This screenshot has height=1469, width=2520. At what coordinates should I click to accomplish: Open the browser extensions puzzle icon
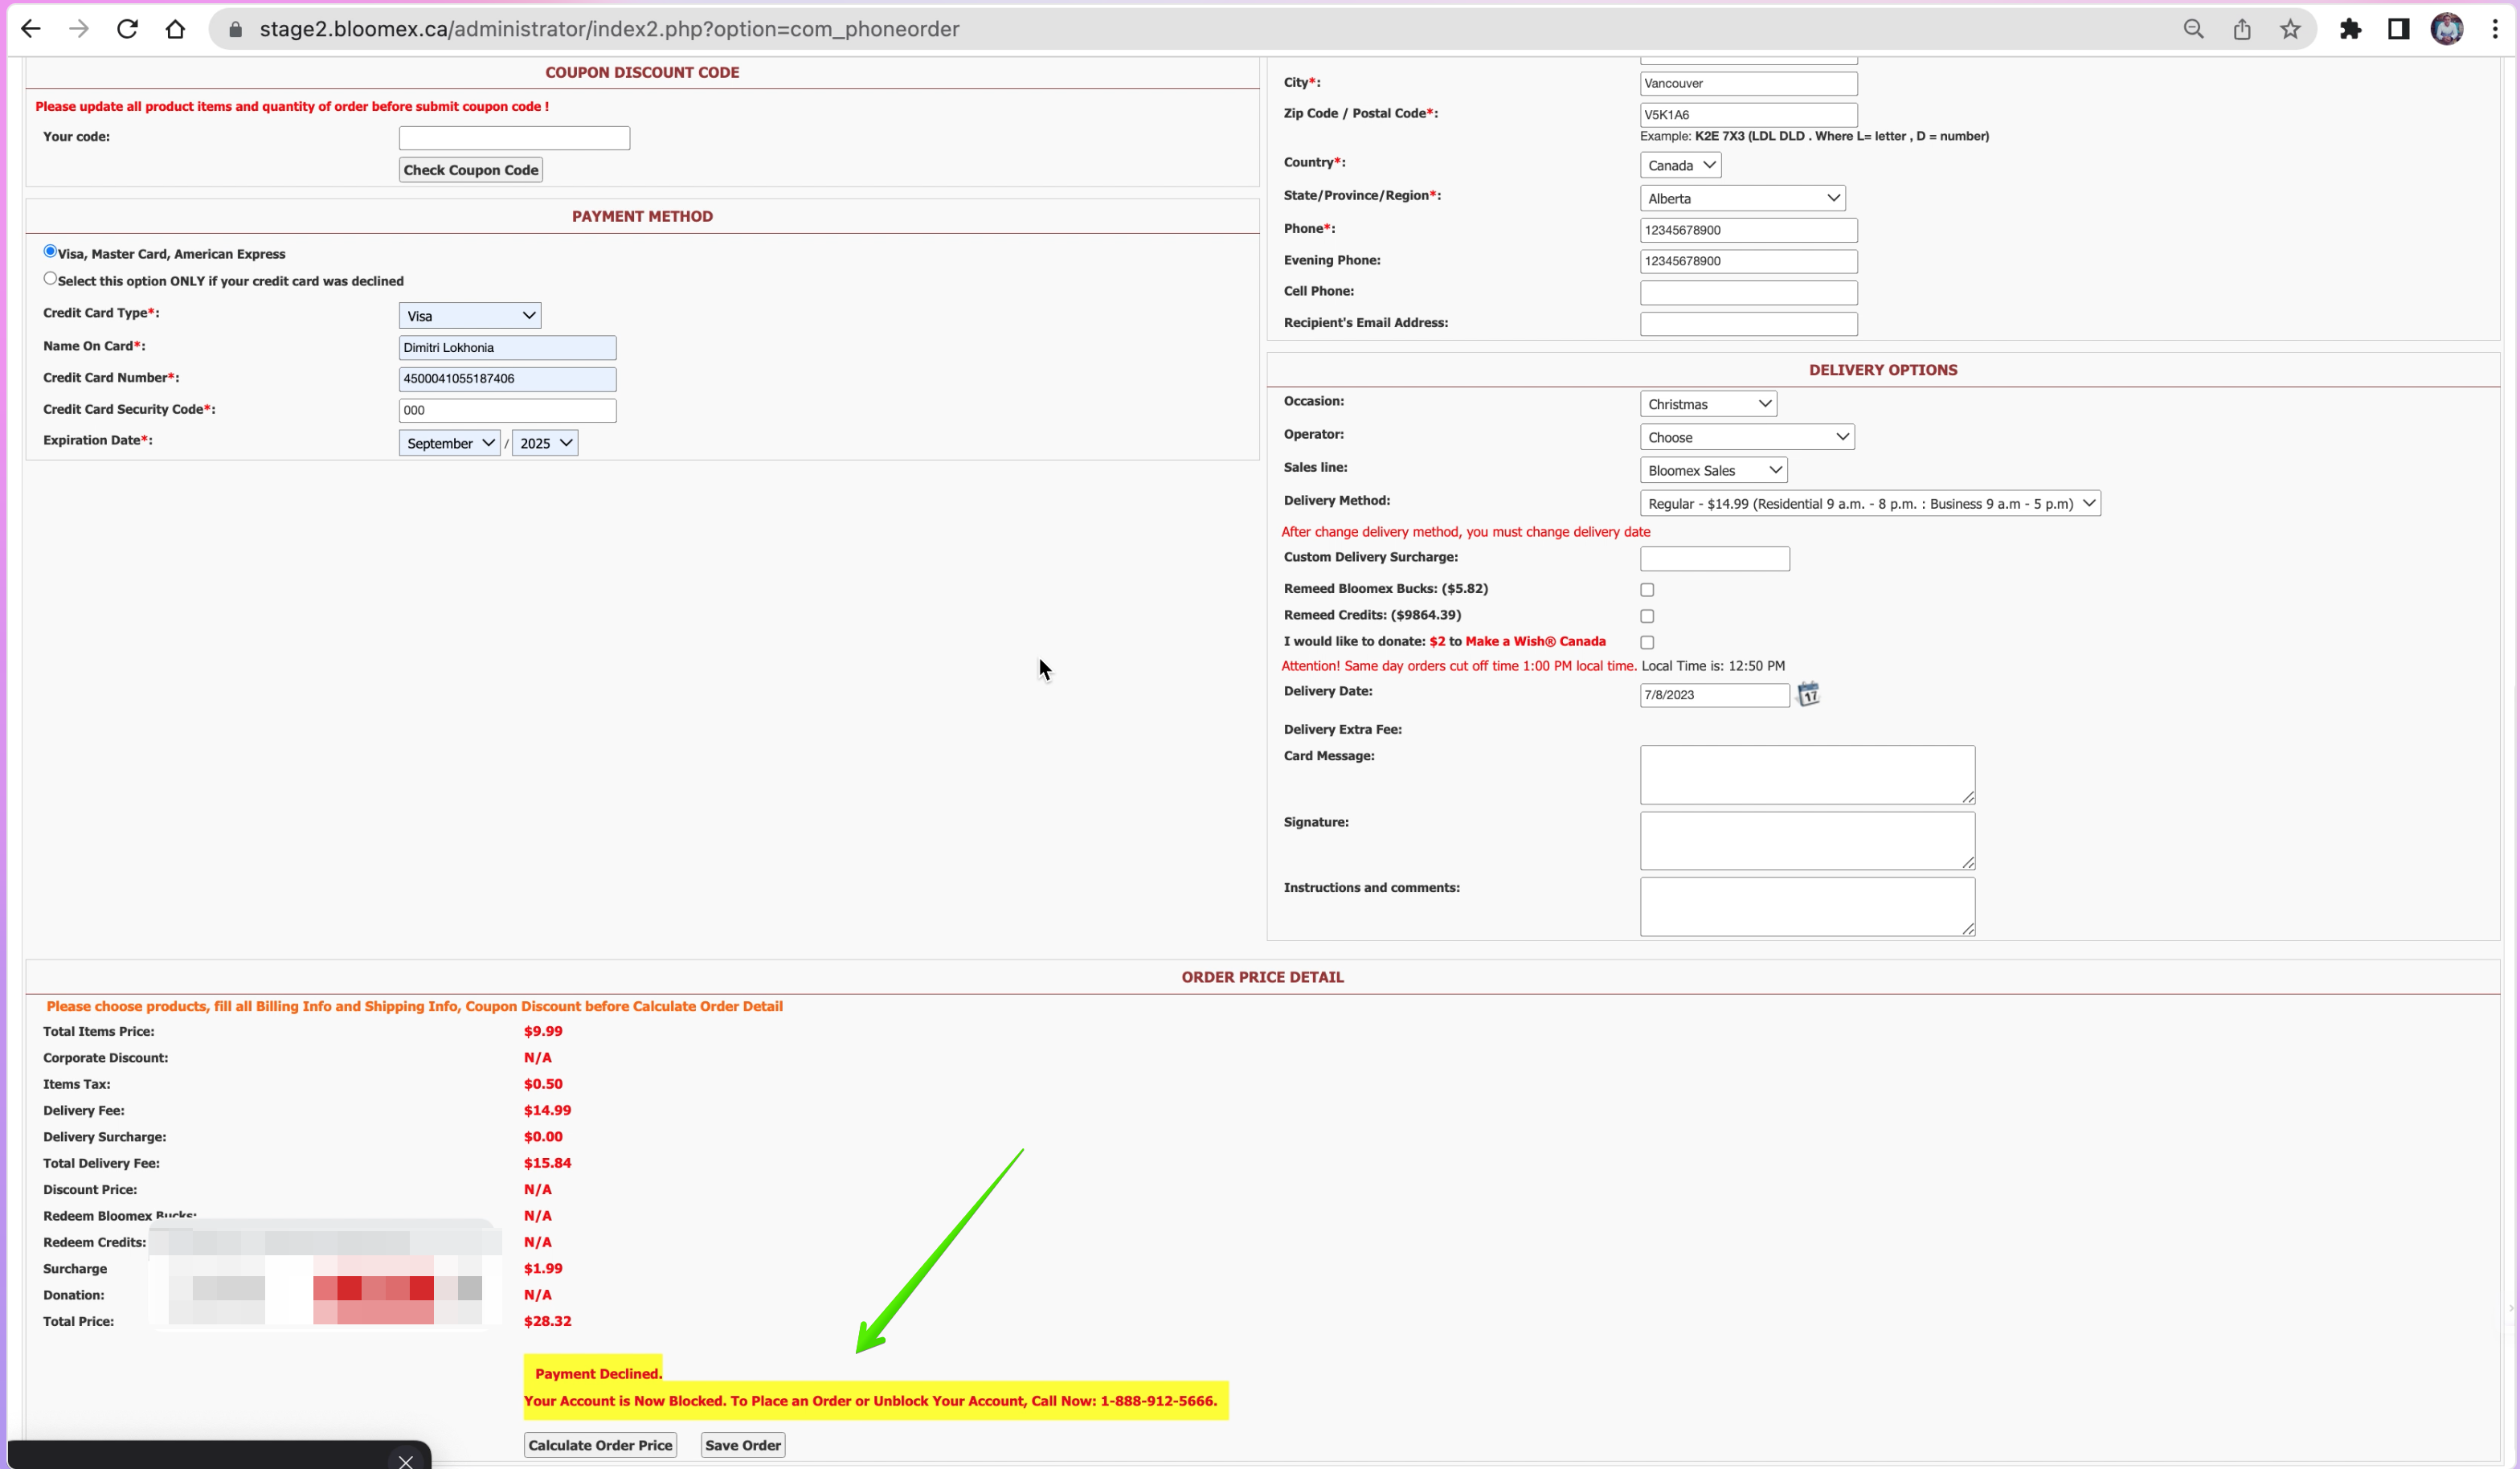click(x=2350, y=29)
